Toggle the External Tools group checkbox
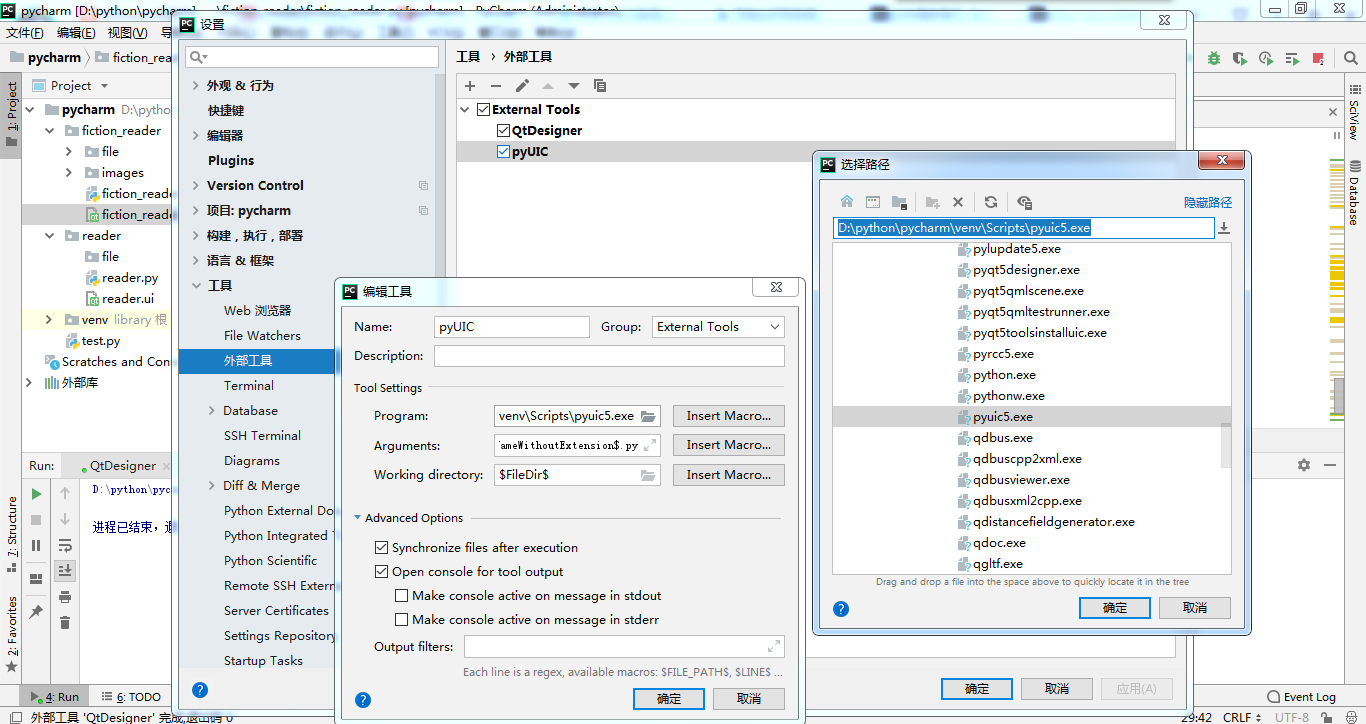 [x=484, y=109]
